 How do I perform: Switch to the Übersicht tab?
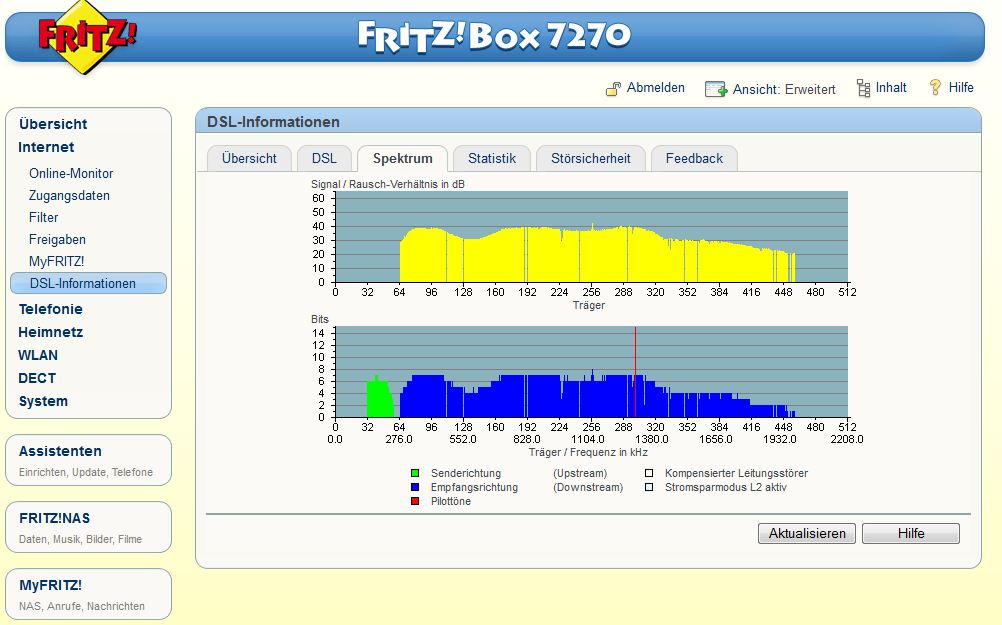point(249,158)
